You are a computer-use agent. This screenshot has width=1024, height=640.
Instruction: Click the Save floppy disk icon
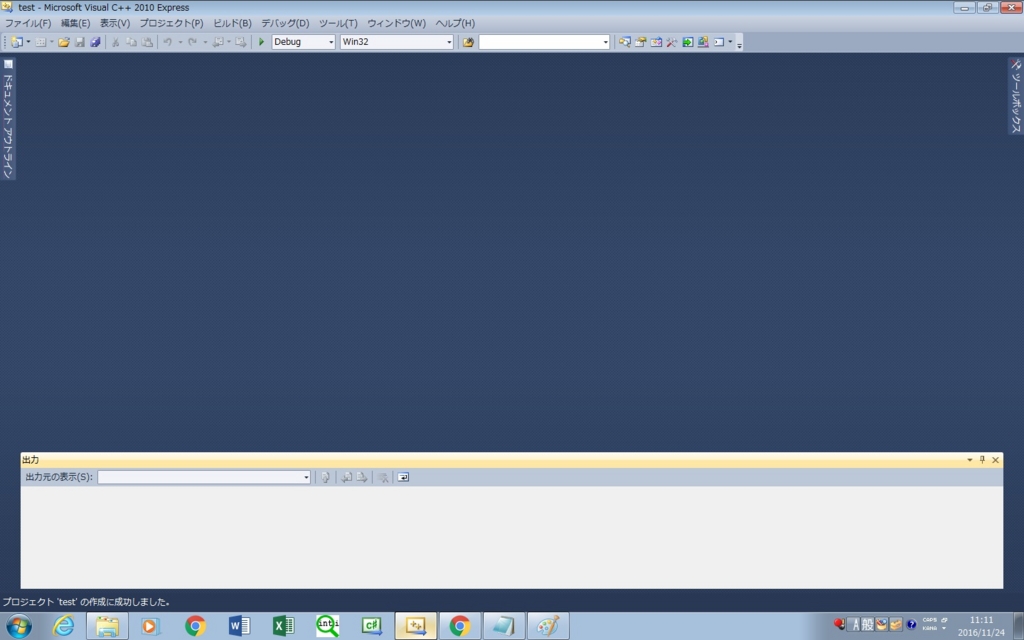click(x=80, y=42)
